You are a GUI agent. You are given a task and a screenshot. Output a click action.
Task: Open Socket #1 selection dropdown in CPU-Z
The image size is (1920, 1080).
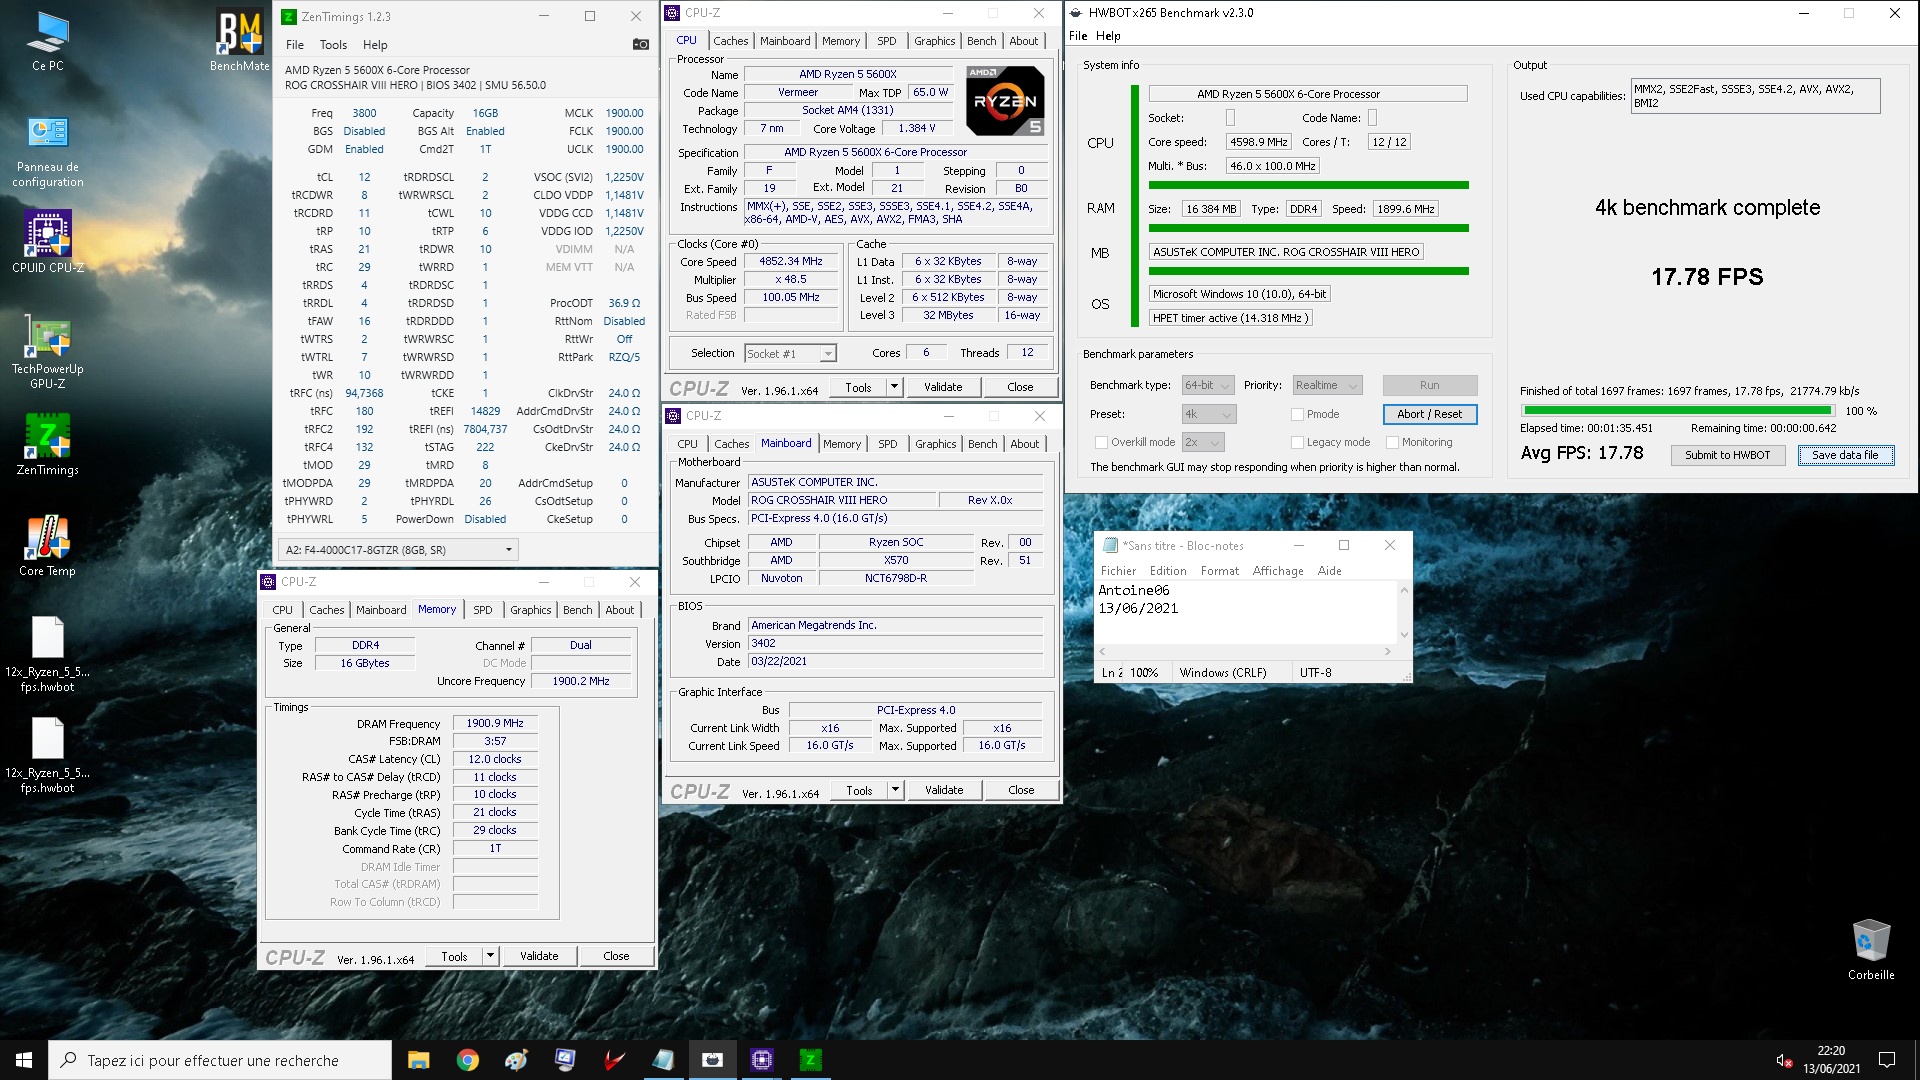(x=790, y=353)
